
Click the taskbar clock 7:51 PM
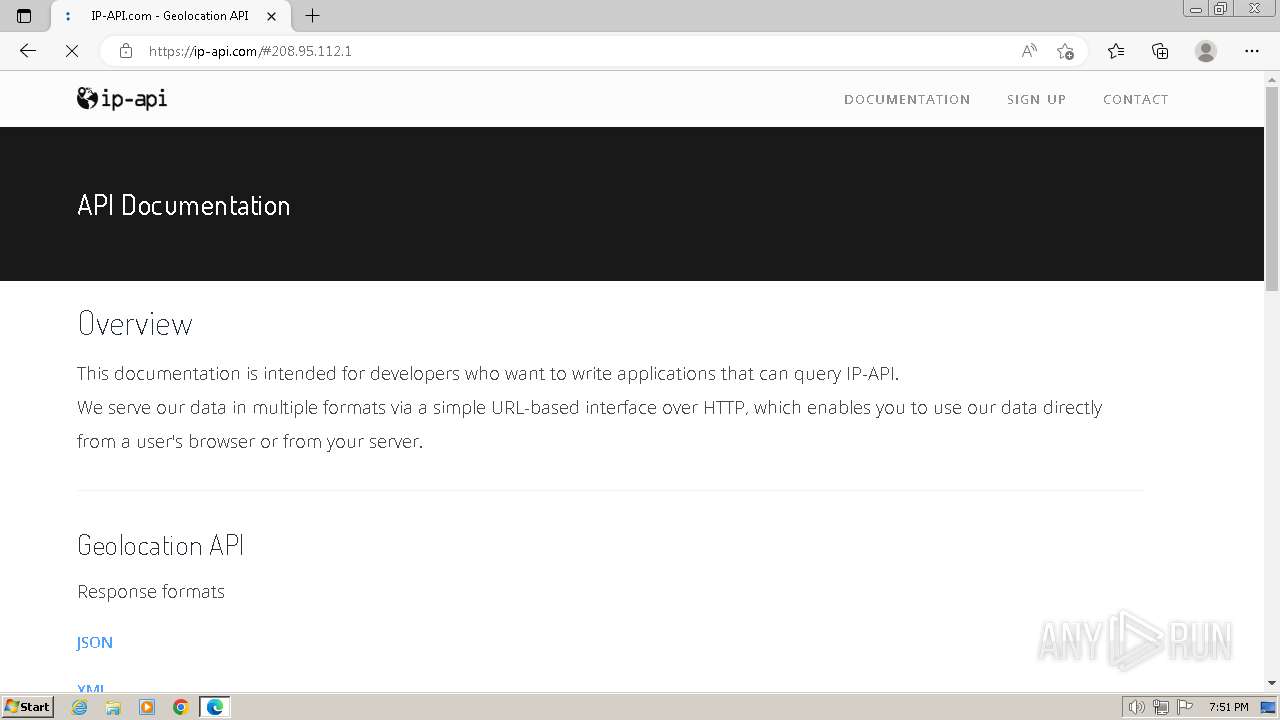pos(1228,707)
